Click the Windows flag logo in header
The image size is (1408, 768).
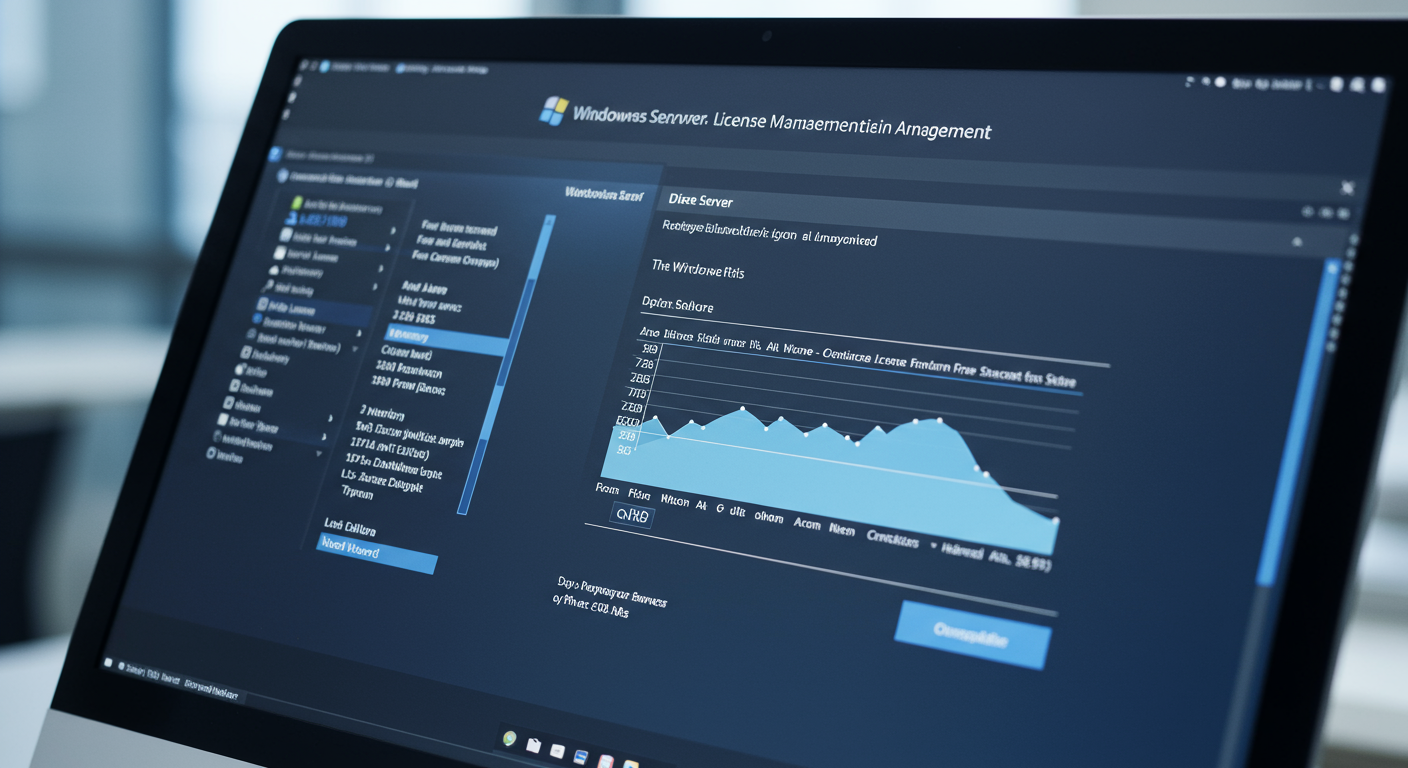(x=553, y=110)
